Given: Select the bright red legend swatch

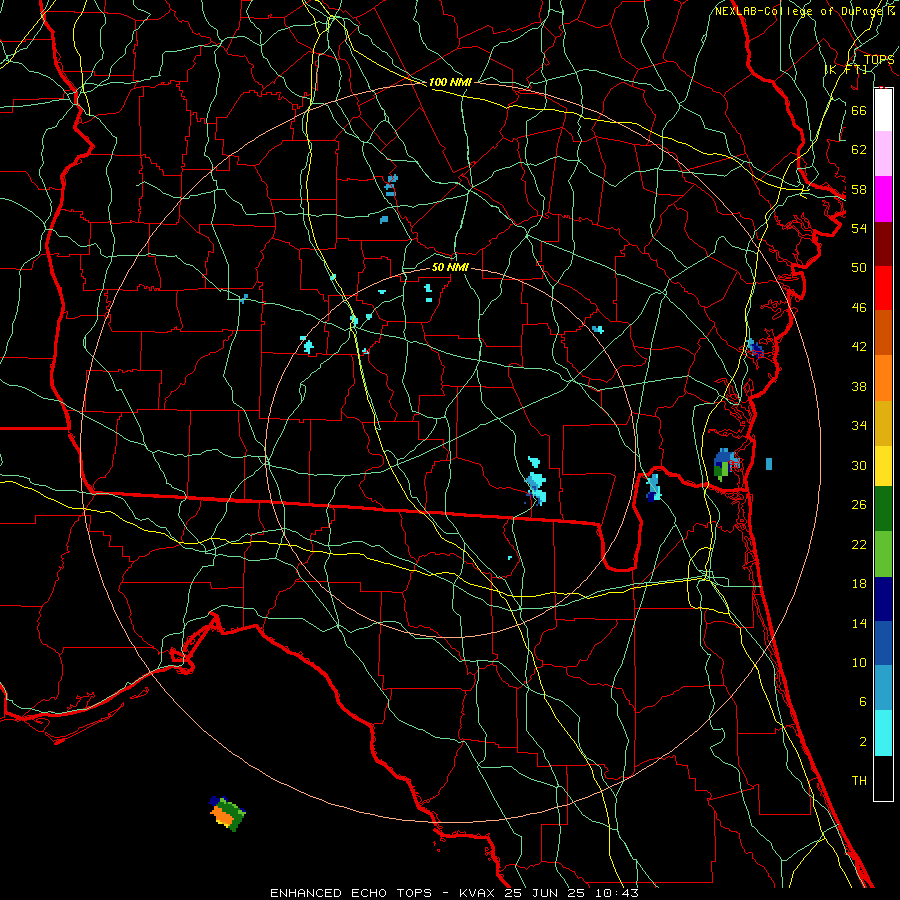Looking at the screenshot, I should 883,288.
